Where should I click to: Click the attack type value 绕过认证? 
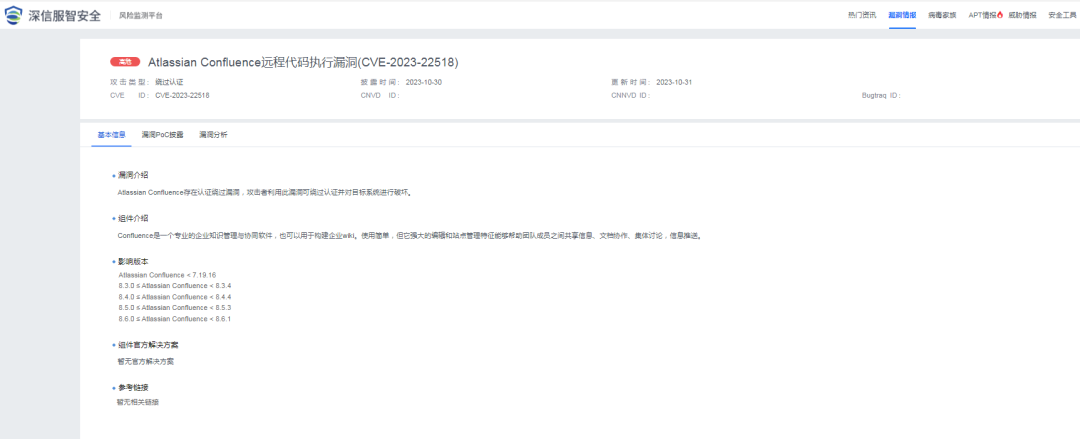(169, 82)
